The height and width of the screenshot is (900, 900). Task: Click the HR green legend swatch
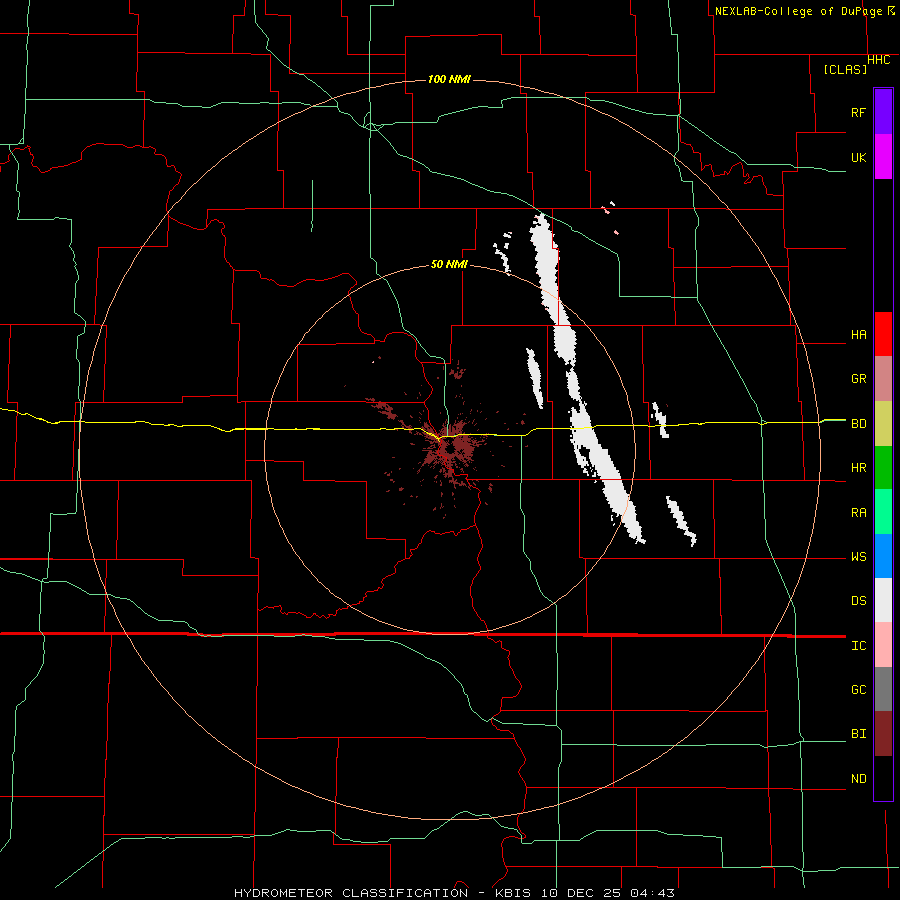(x=883, y=468)
